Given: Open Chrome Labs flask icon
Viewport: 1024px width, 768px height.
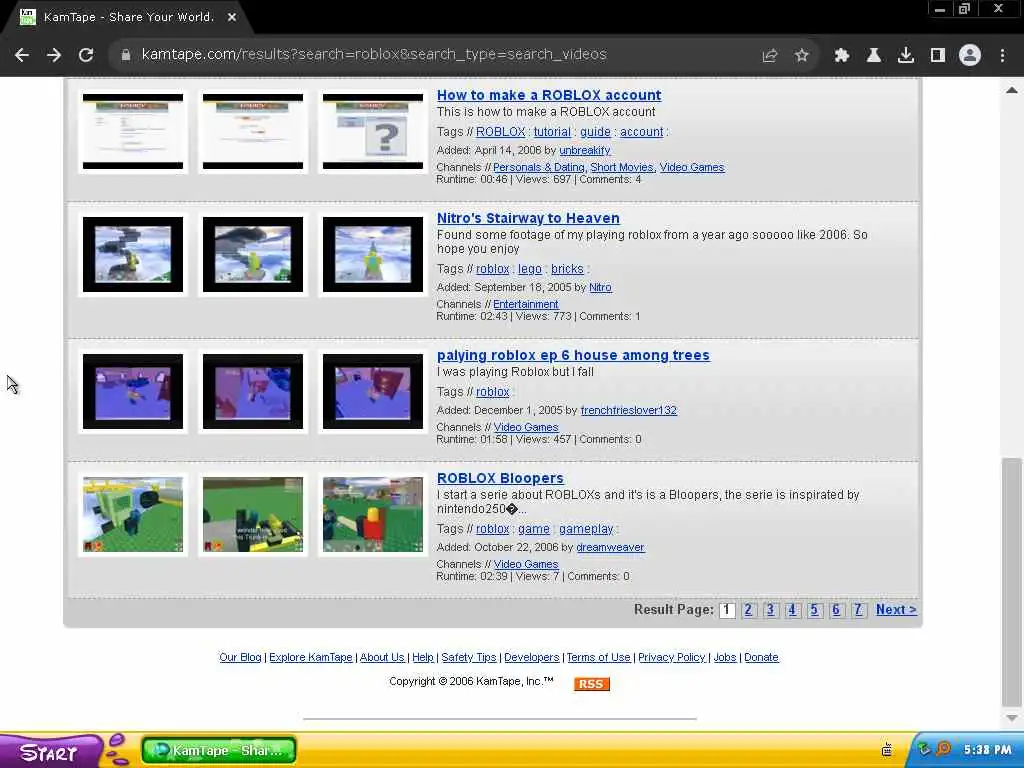Looking at the screenshot, I should tap(874, 56).
